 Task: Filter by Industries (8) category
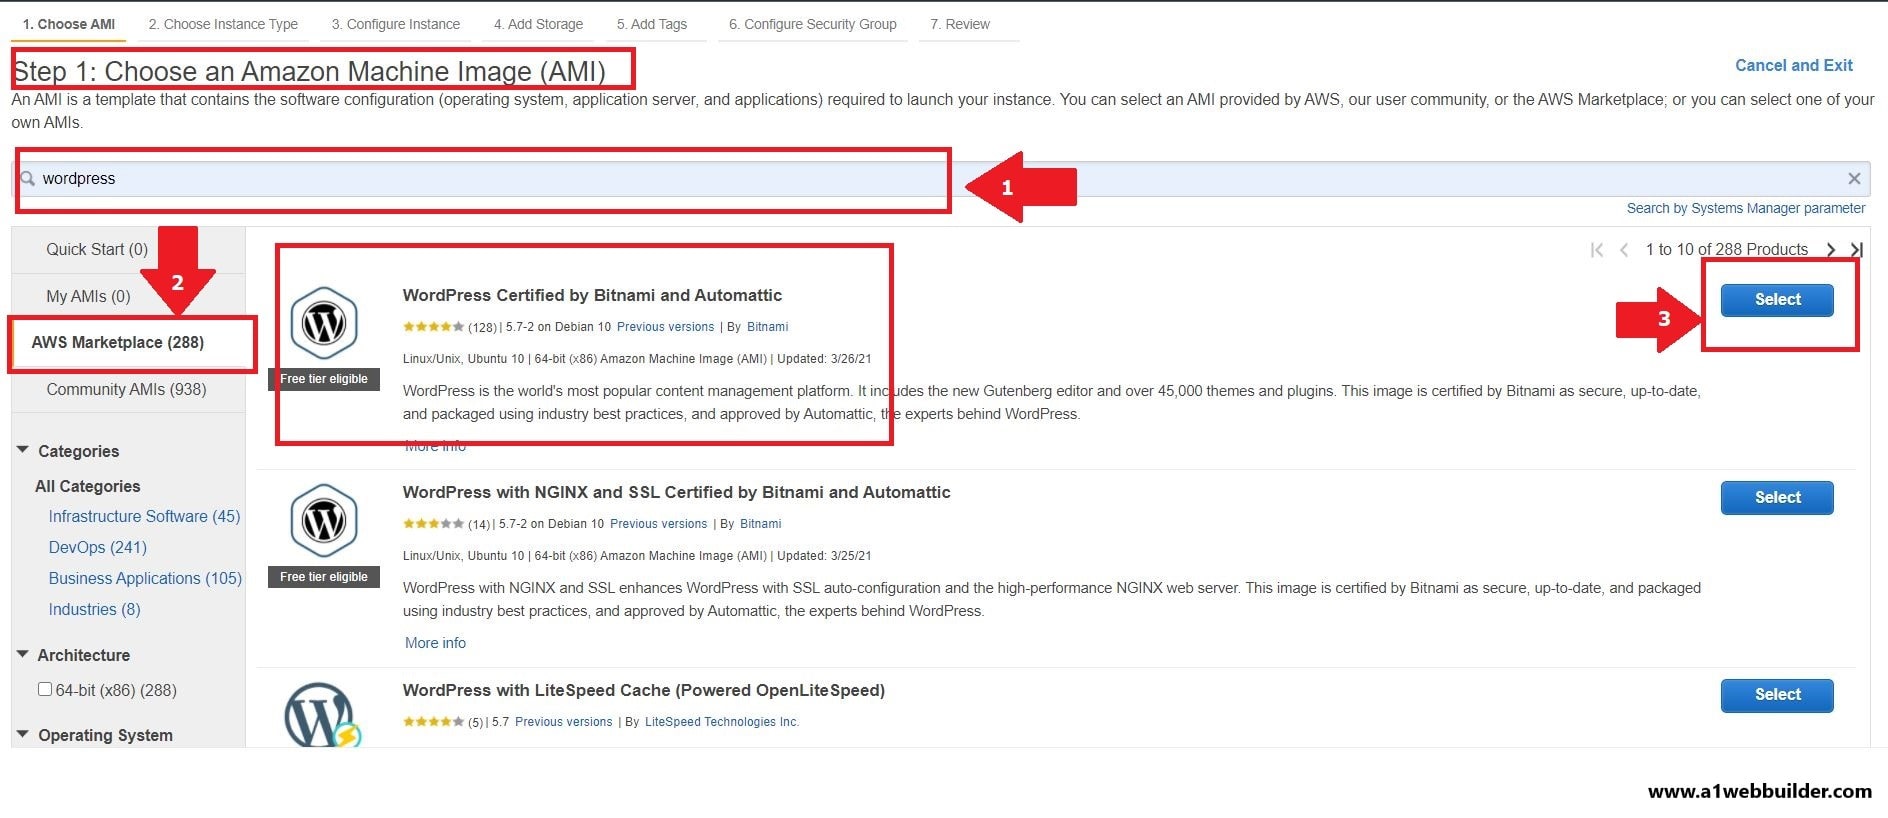[x=95, y=610]
